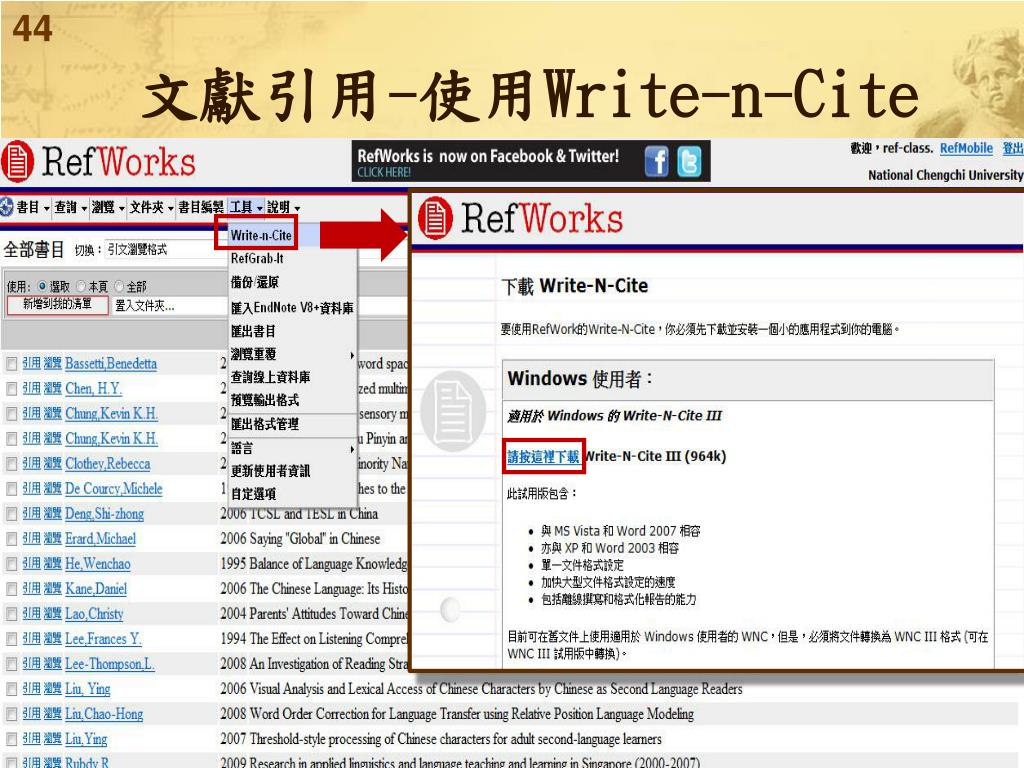Tick the checkbox for Lee, Frances Y.
Image resolution: width=1024 pixels, height=768 pixels.
pyautogui.click(x=11, y=639)
